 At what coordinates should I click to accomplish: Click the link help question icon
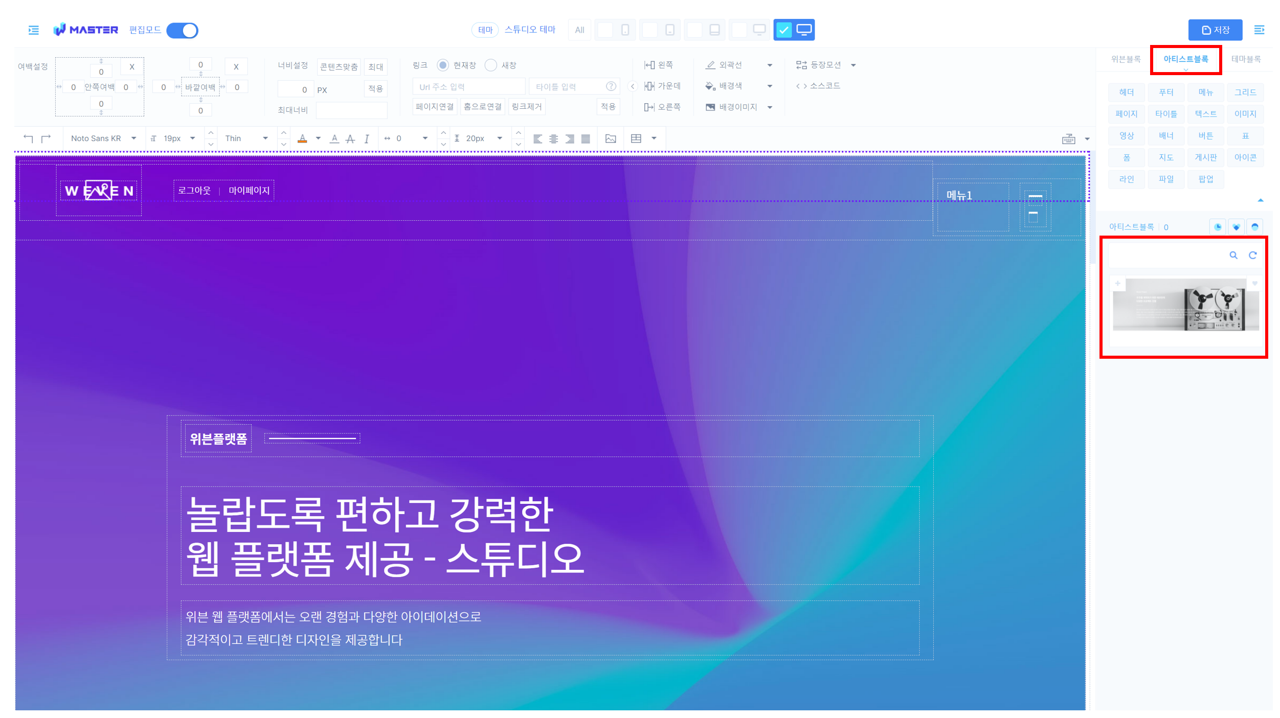pos(611,87)
